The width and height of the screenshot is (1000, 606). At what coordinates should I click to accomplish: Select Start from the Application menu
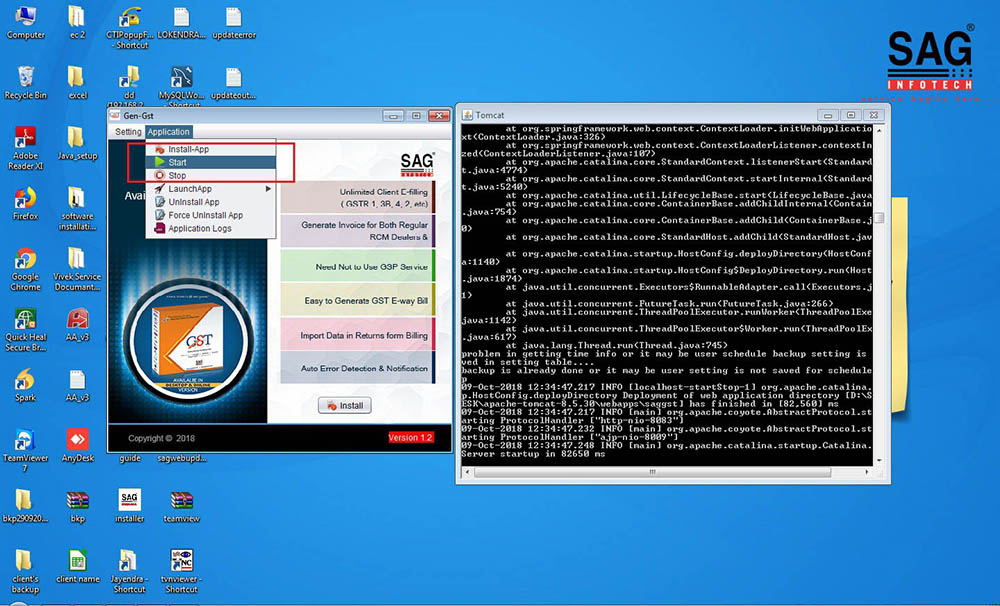point(177,162)
